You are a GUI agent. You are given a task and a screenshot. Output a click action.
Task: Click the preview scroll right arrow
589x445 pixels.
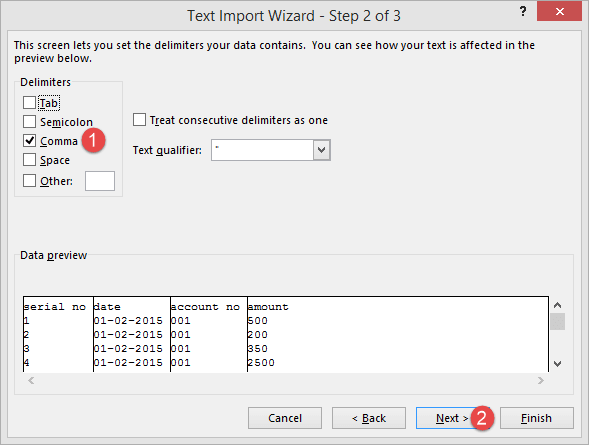click(541, 380)
